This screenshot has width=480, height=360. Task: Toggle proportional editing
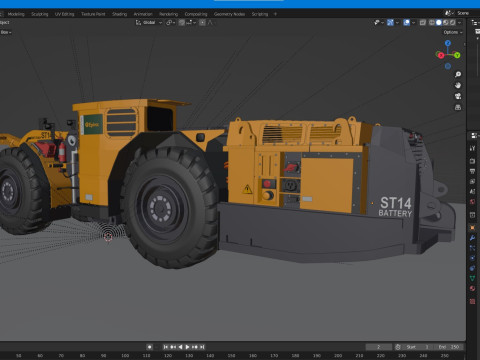click(x=202, y=23)
